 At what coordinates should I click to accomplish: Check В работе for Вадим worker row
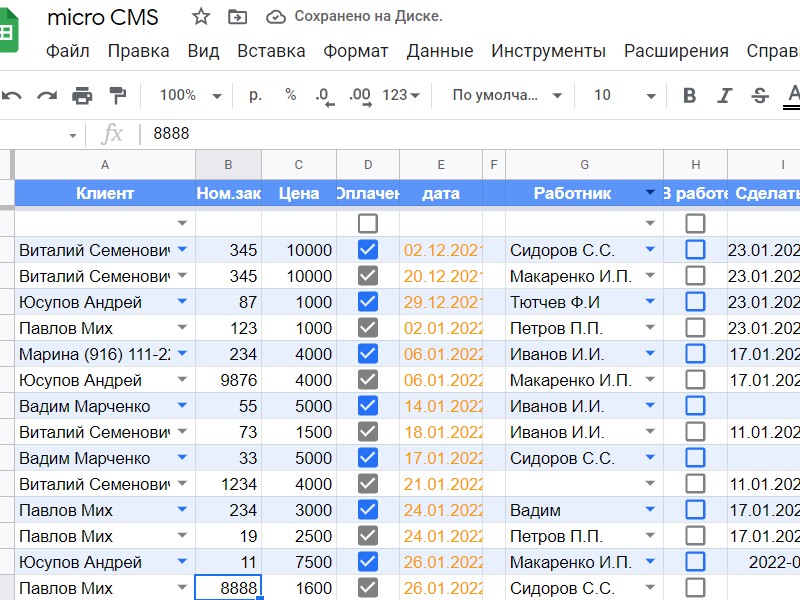pos(695,510)
